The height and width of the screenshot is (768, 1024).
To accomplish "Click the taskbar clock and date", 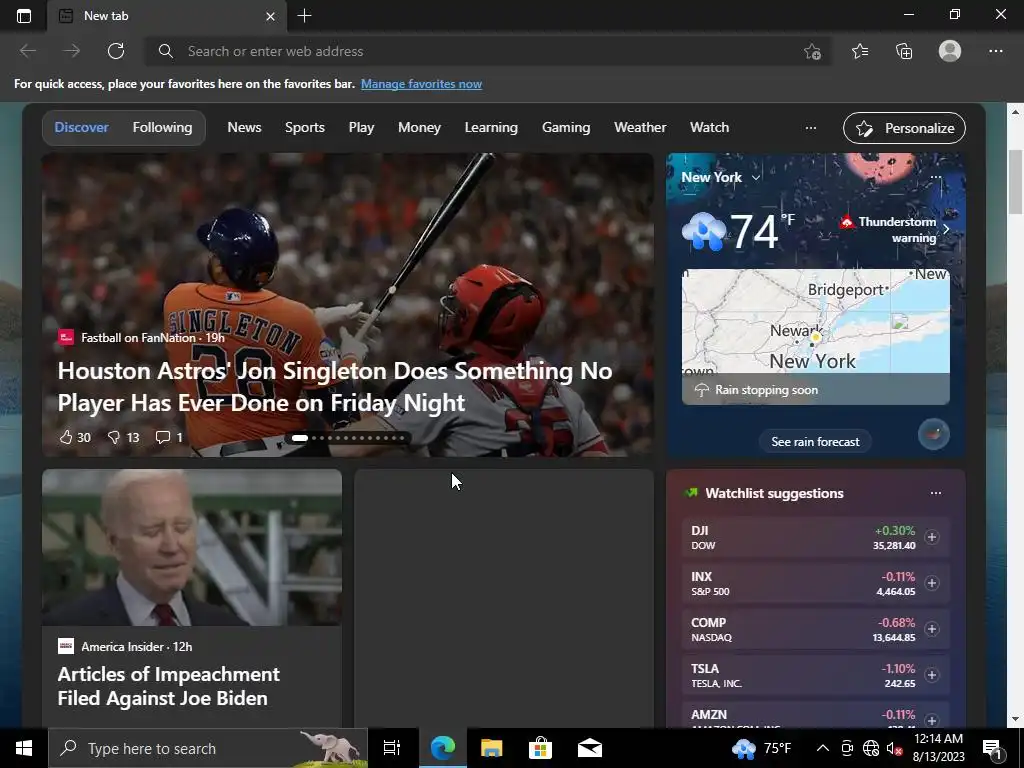I will pyautogui.click(x=938, y=748).
